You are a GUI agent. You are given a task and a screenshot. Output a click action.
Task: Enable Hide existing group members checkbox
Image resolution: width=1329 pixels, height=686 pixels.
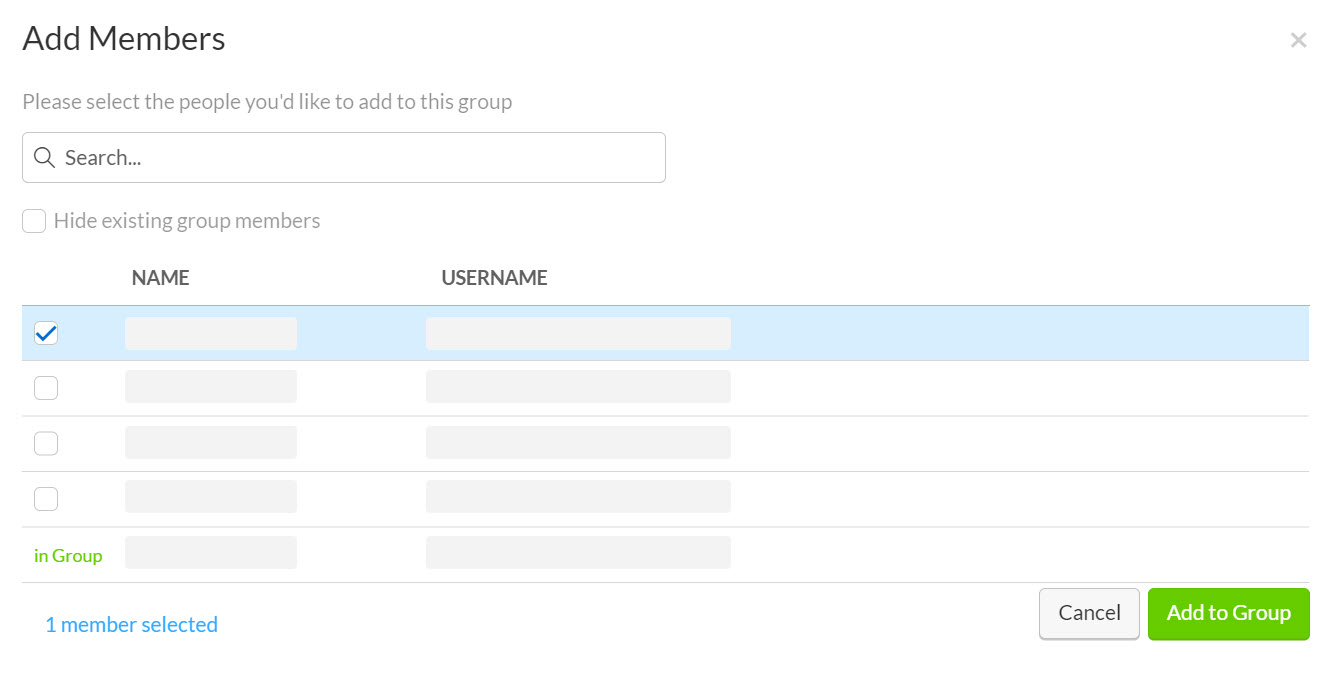(34, 221)
